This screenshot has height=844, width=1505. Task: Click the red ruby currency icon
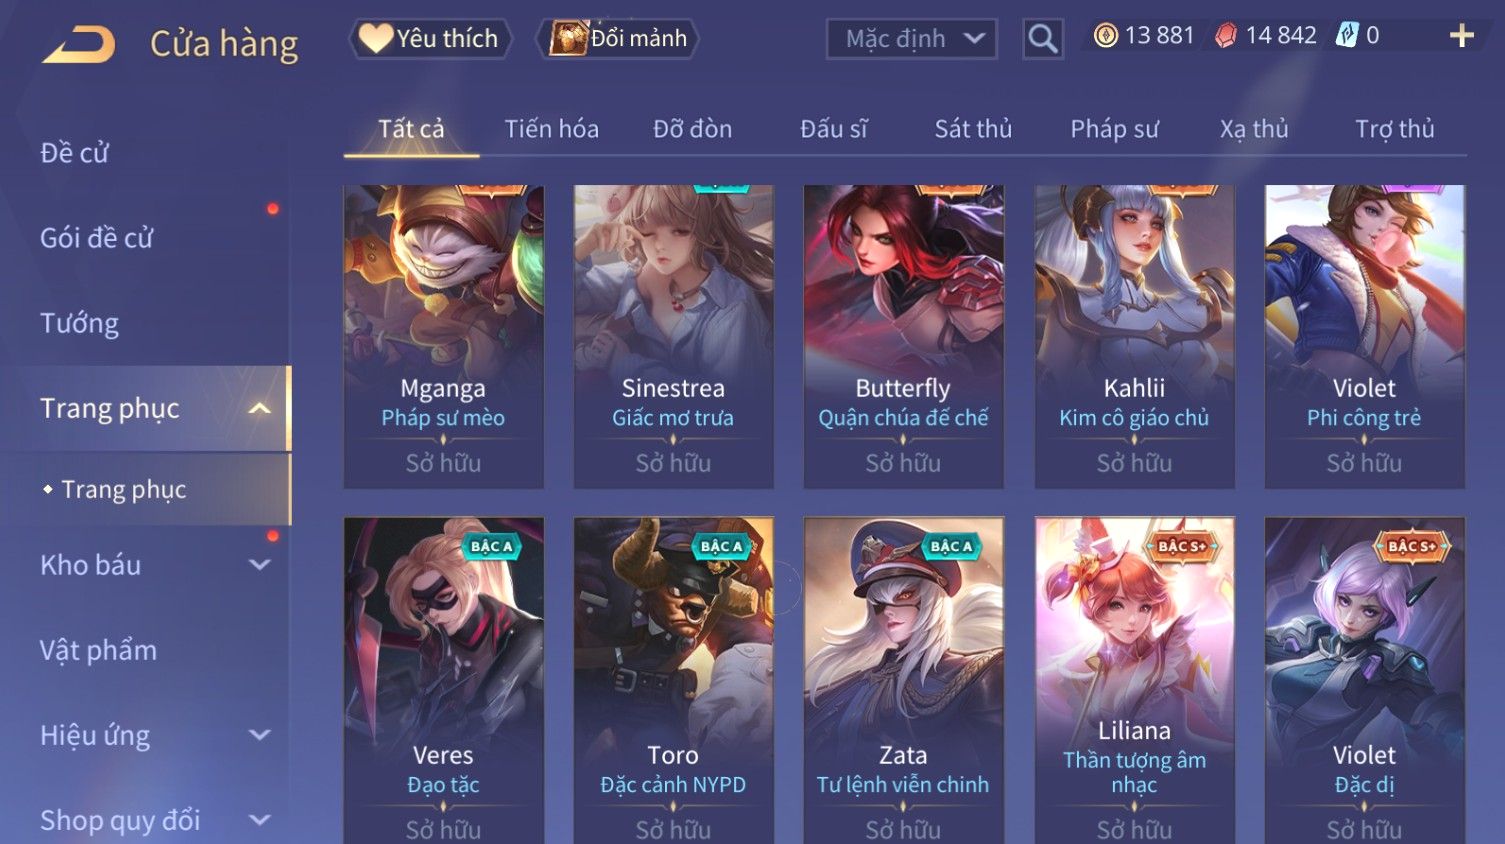pos(1226,36)
